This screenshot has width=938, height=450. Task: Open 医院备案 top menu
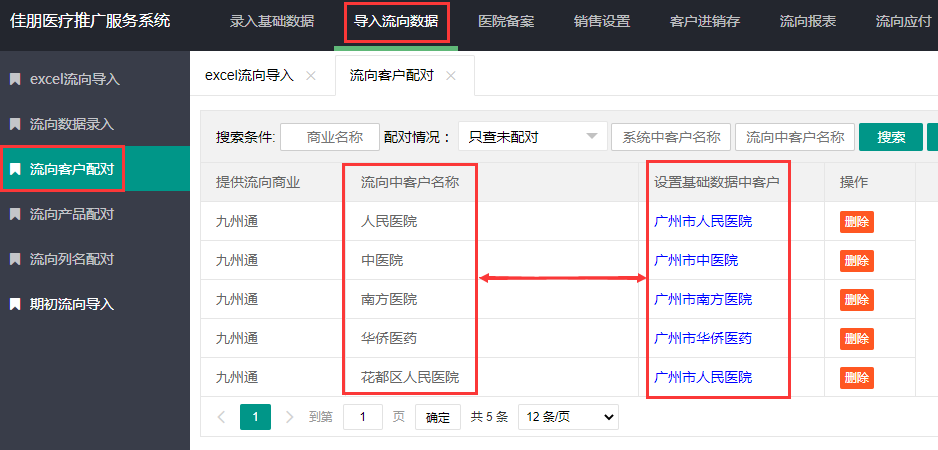tap(506, 21)
